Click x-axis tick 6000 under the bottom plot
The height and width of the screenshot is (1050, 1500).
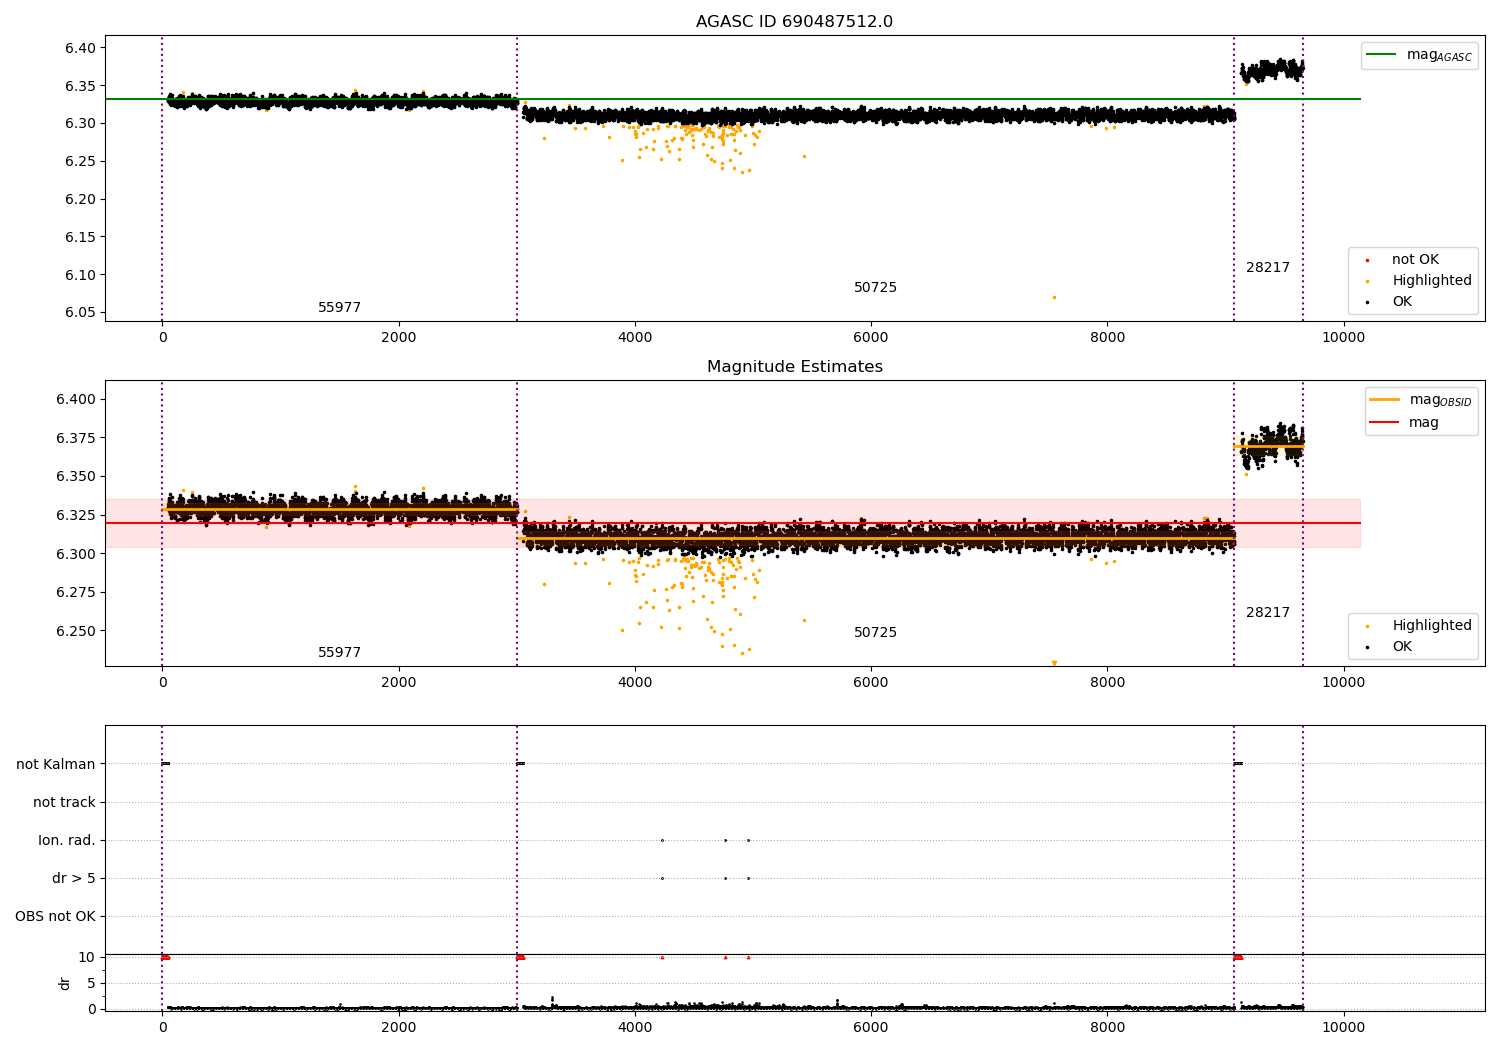871,1028
